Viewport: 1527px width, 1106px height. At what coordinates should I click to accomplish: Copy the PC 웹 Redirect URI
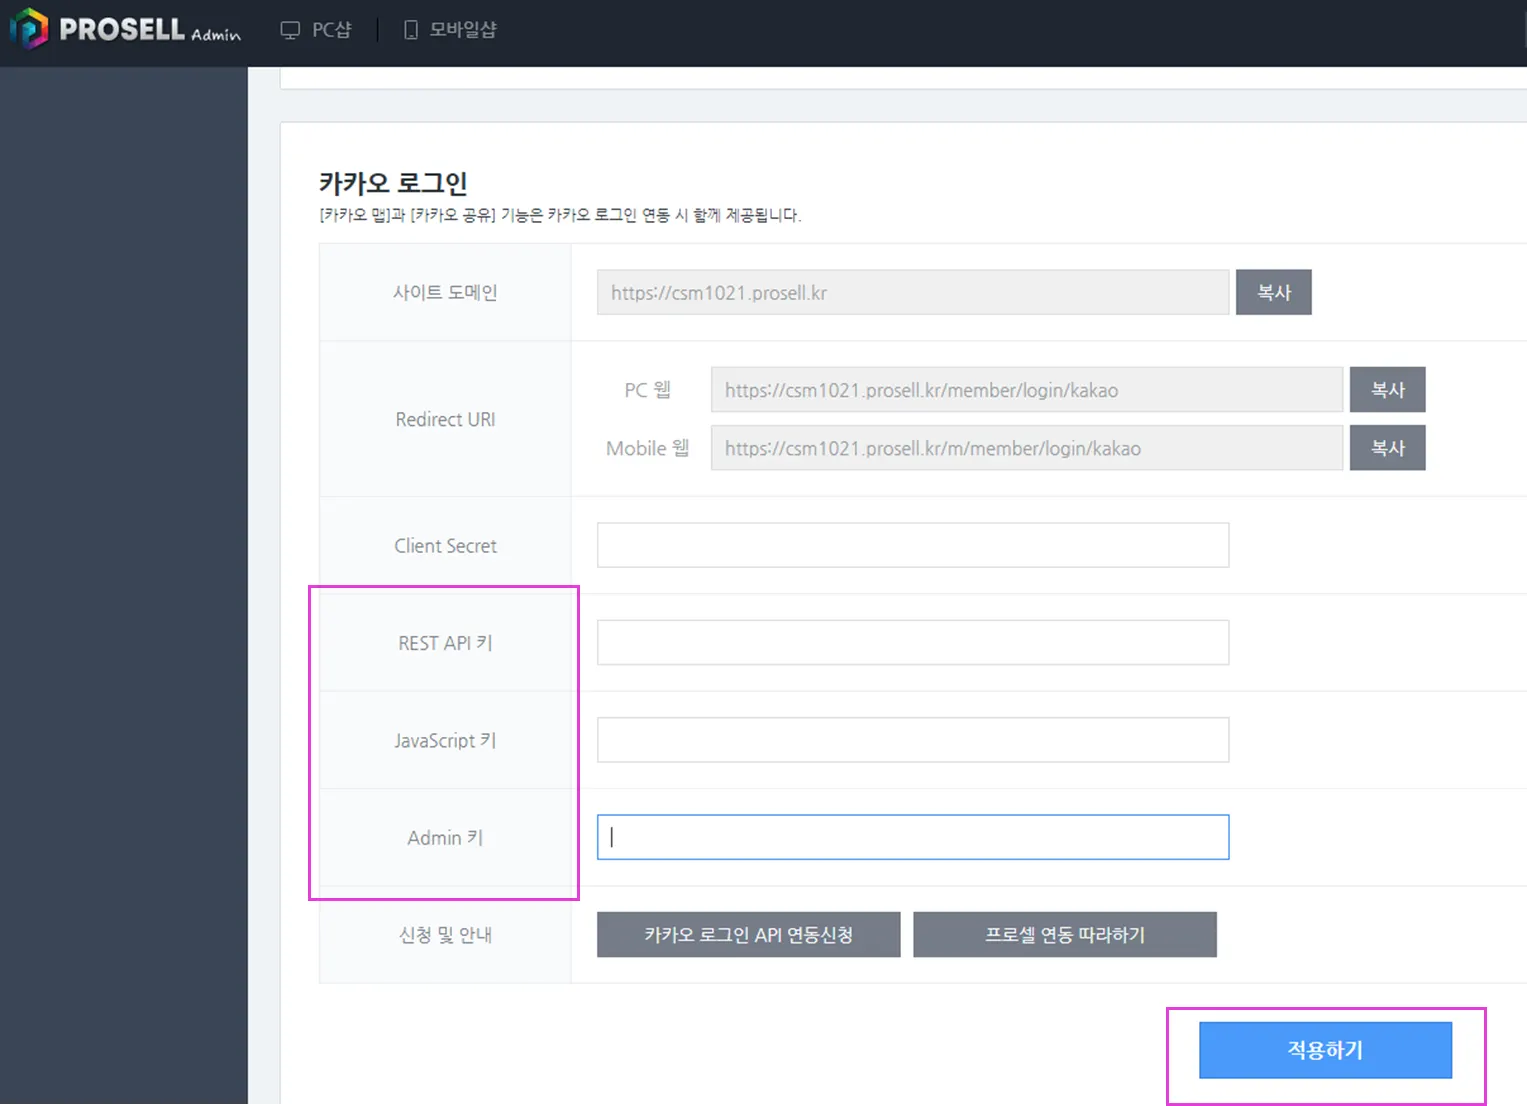[1387, 389]
